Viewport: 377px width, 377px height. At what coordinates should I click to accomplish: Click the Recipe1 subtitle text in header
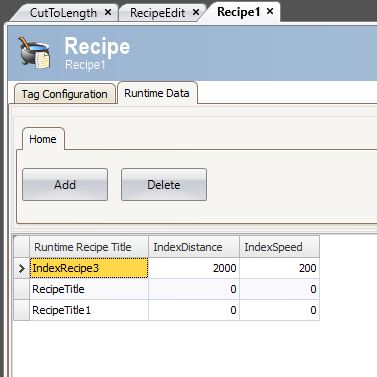pos(85,65)
